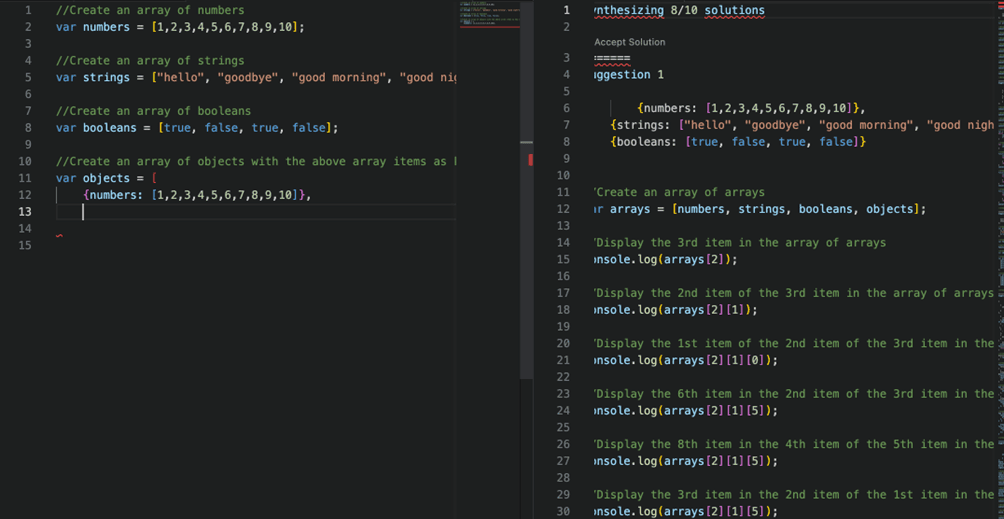Image resolution: width=1004 pixels, height=519 pixels.
Task: Click the "console.log(arrays[2][1][0]);" line
Action: coord(686,360)
